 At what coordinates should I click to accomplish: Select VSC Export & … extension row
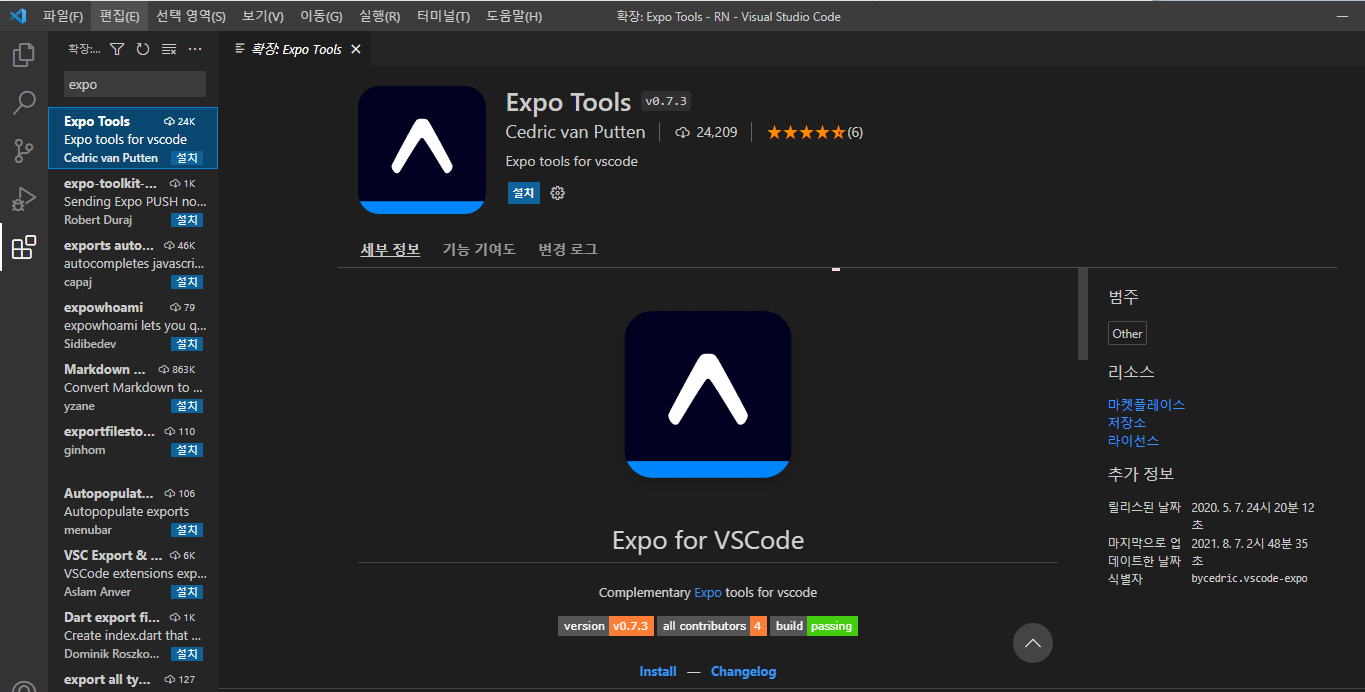(x=133, y=573)
